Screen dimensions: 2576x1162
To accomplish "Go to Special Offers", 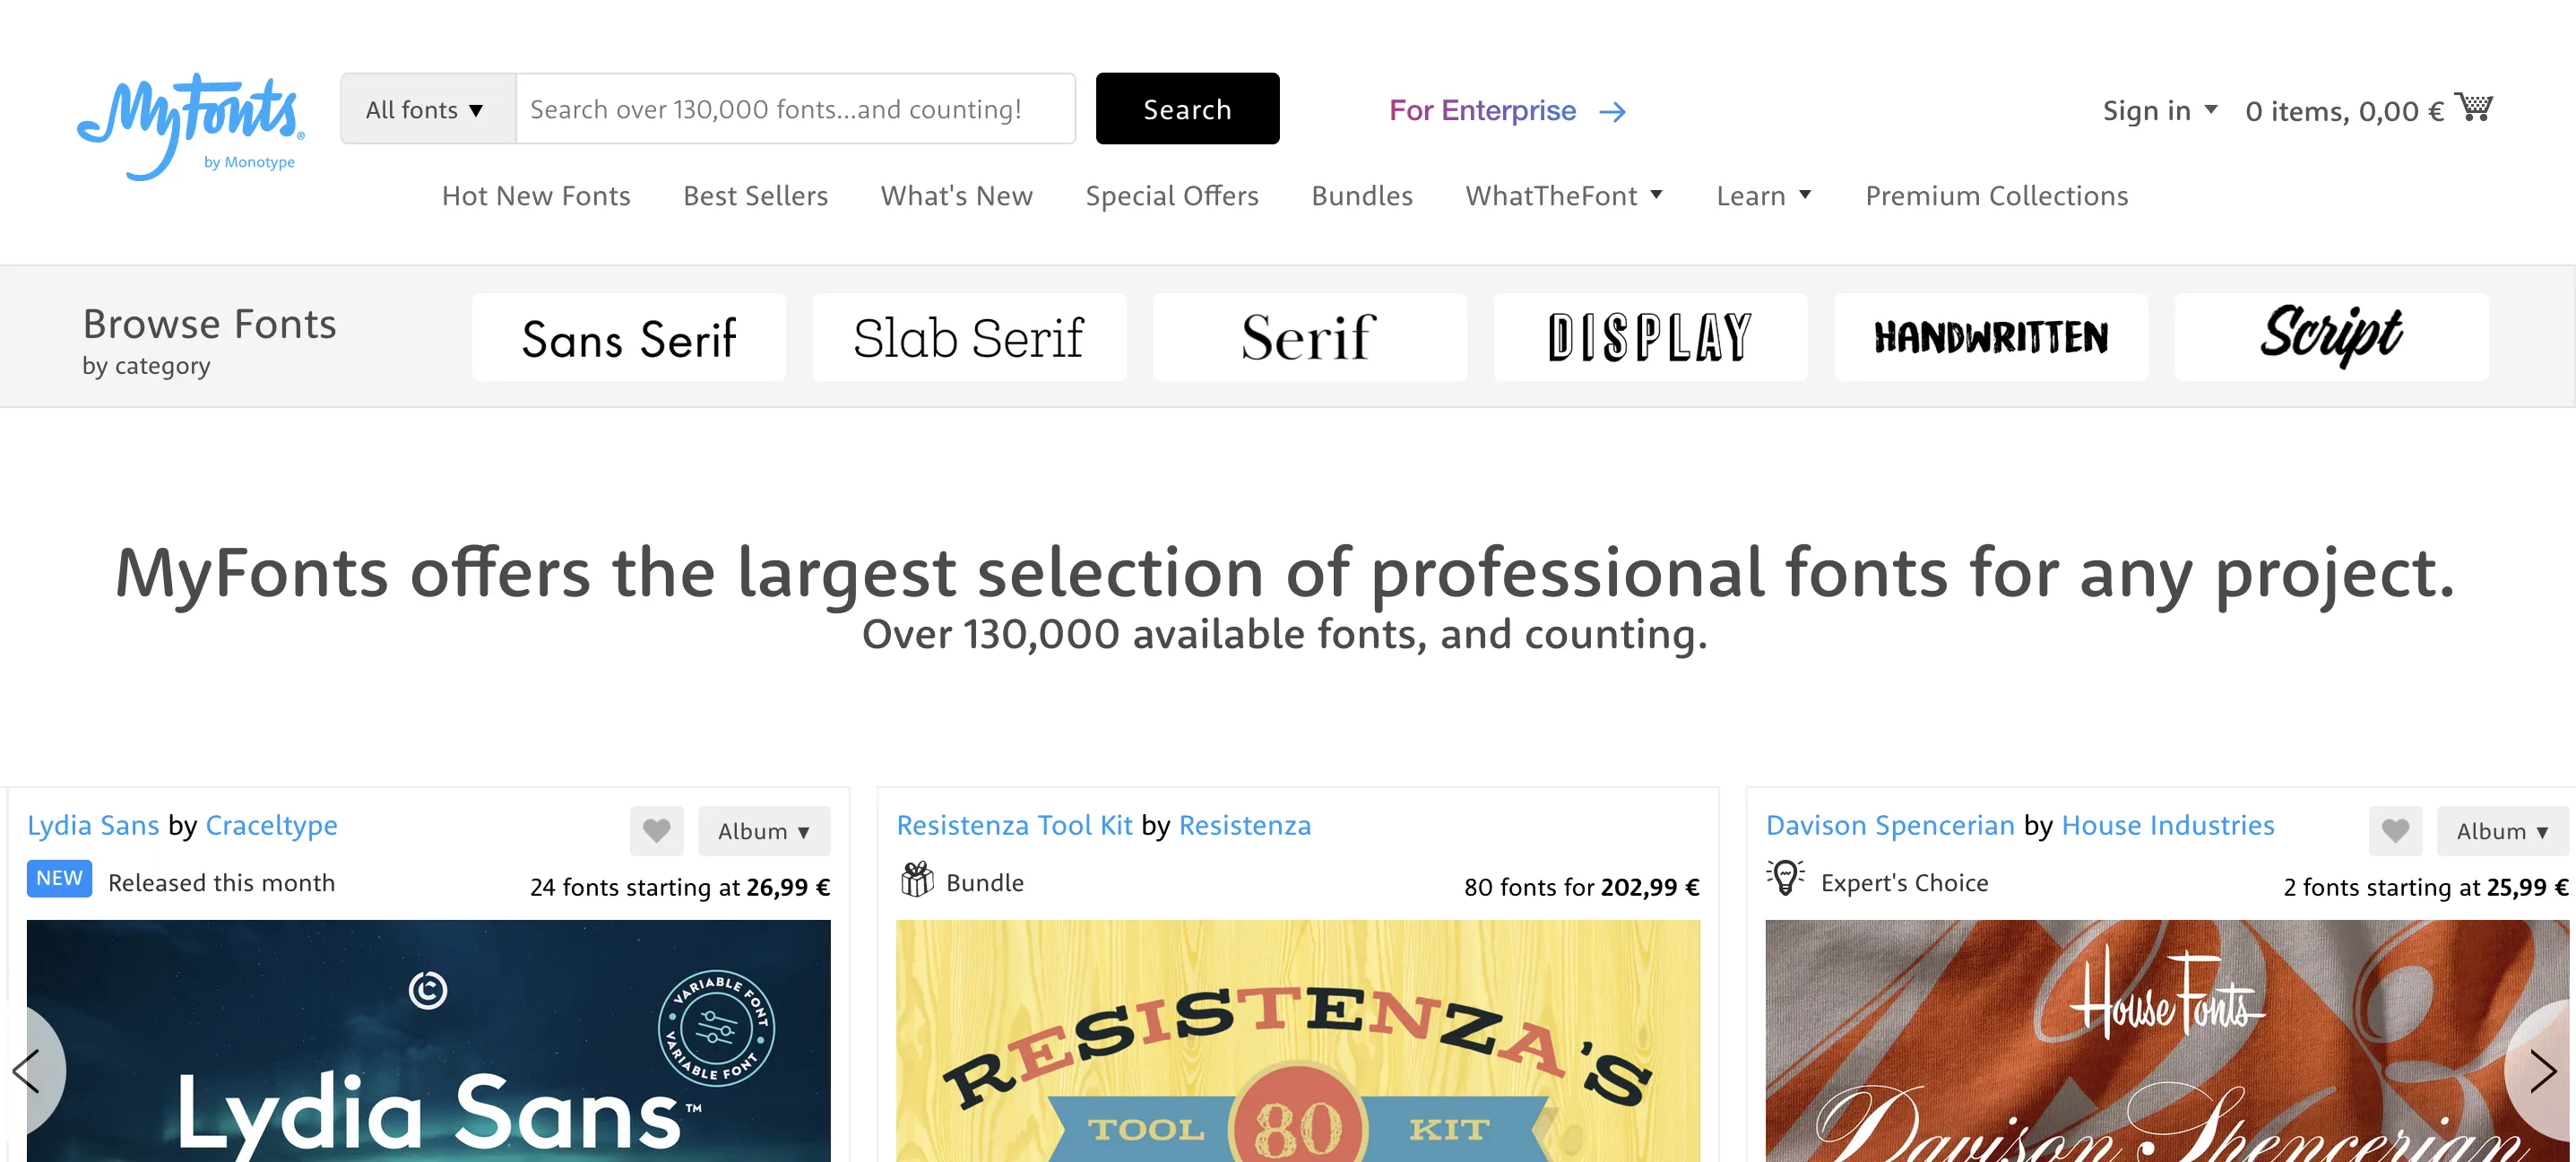I will (1171, 196).
